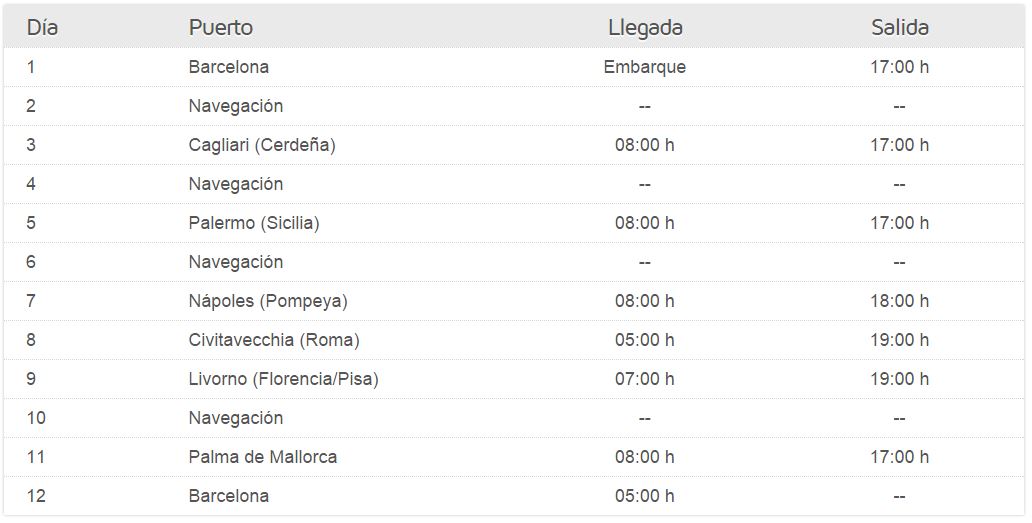Click the 18:00 h departure time
The image size is (1032, 523).
900,301
